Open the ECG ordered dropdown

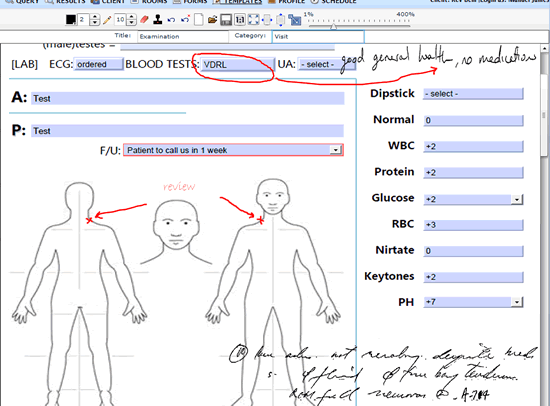[x=98, y=64]
